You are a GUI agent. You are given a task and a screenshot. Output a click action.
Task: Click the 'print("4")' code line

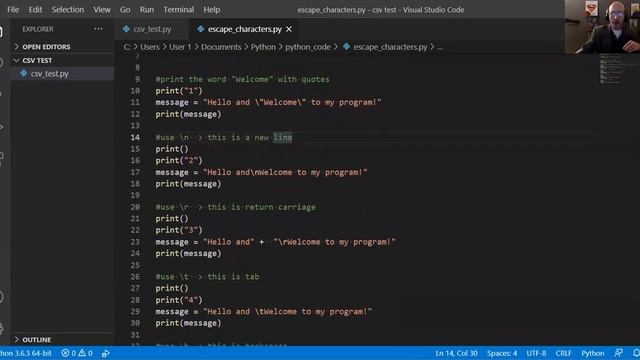pos(179,300)
